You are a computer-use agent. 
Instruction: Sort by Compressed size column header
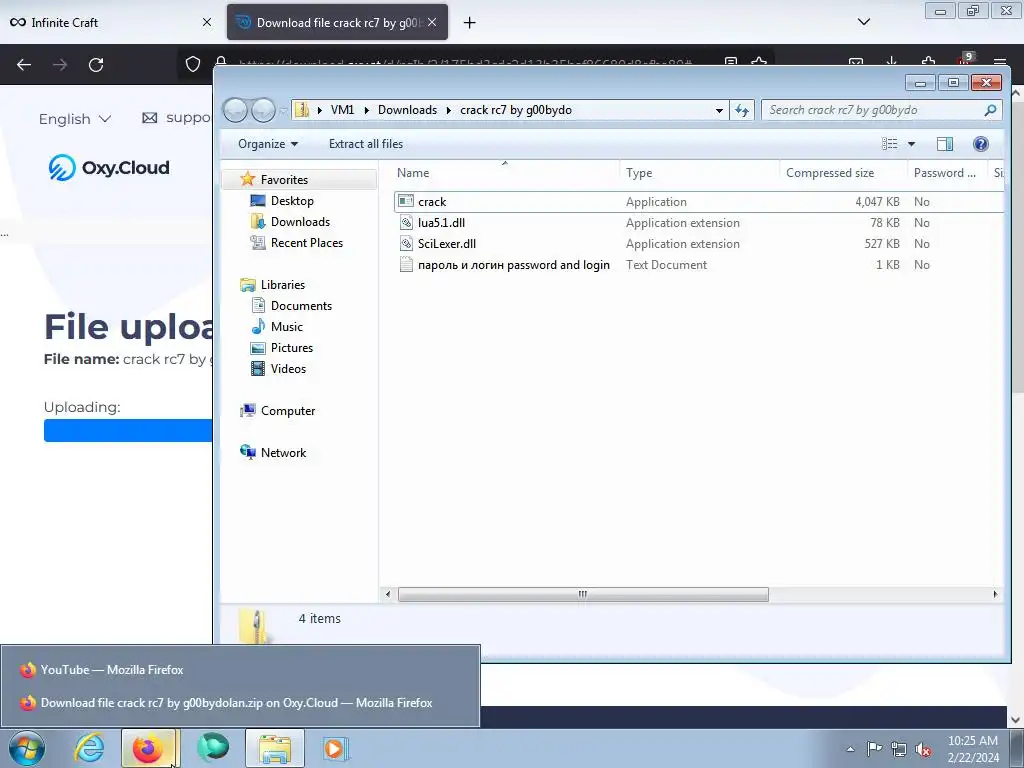(843, 172)
